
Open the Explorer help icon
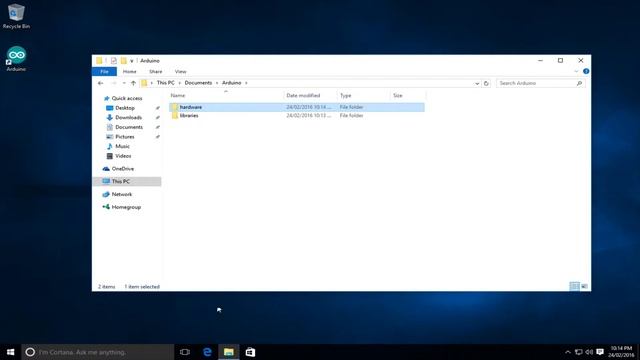click(586, 71)
